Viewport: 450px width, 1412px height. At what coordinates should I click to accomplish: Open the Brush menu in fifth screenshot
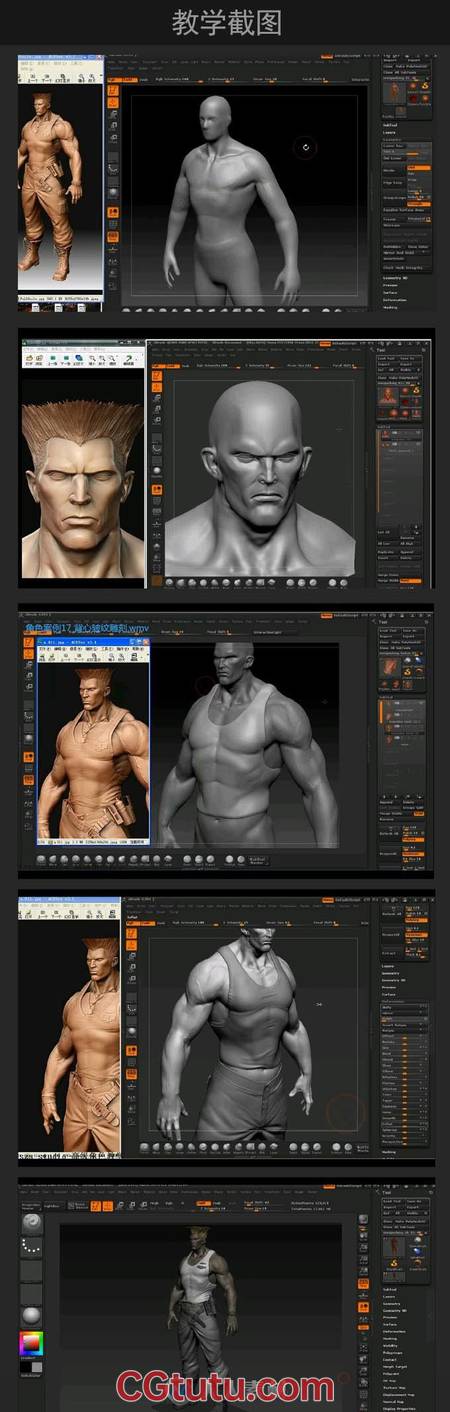pyautogui.click(x=35, y=1191)
